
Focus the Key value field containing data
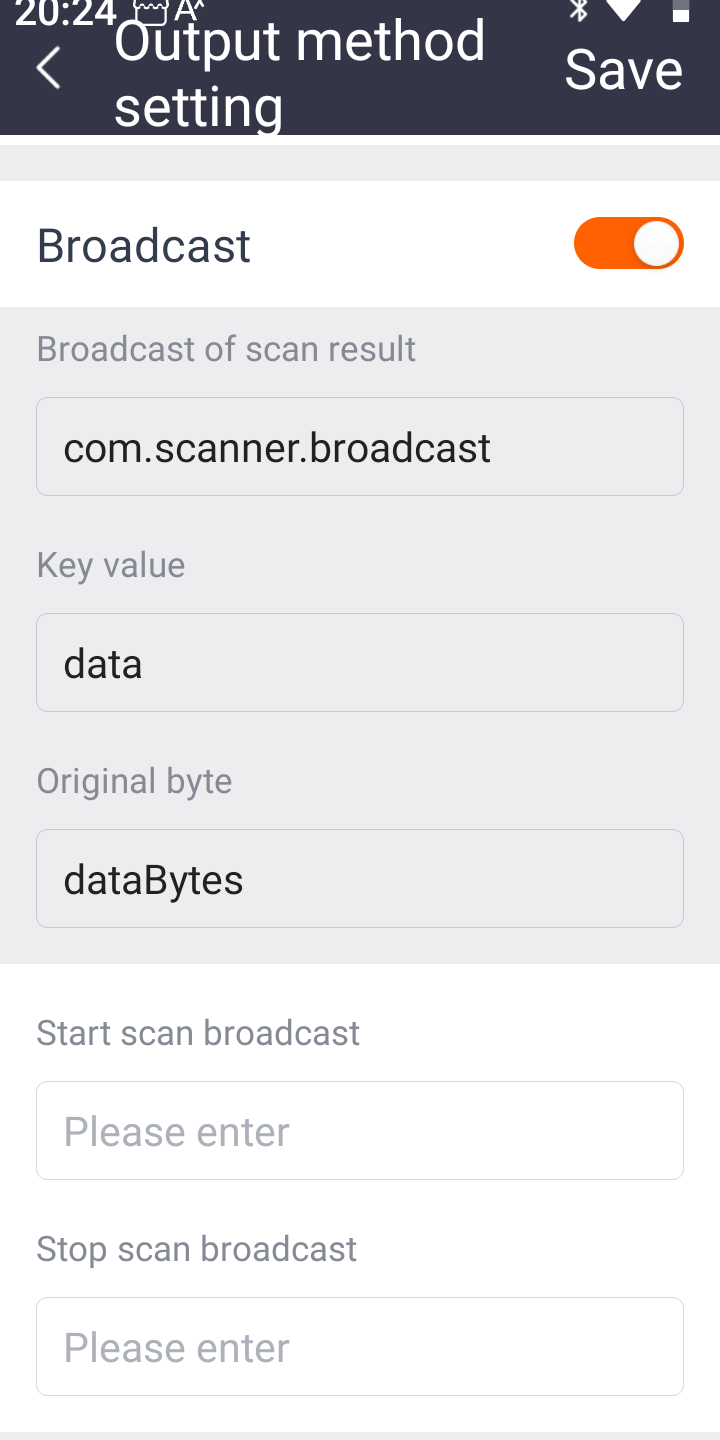click(x=360, y=663)
